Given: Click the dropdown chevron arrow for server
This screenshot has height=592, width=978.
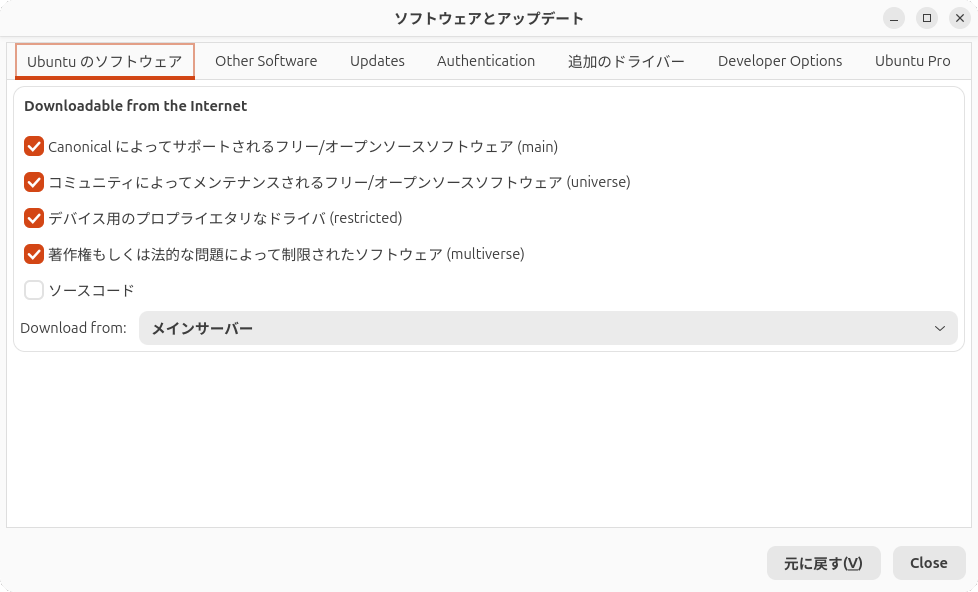Looking at the screenshot, I should 939,328.
